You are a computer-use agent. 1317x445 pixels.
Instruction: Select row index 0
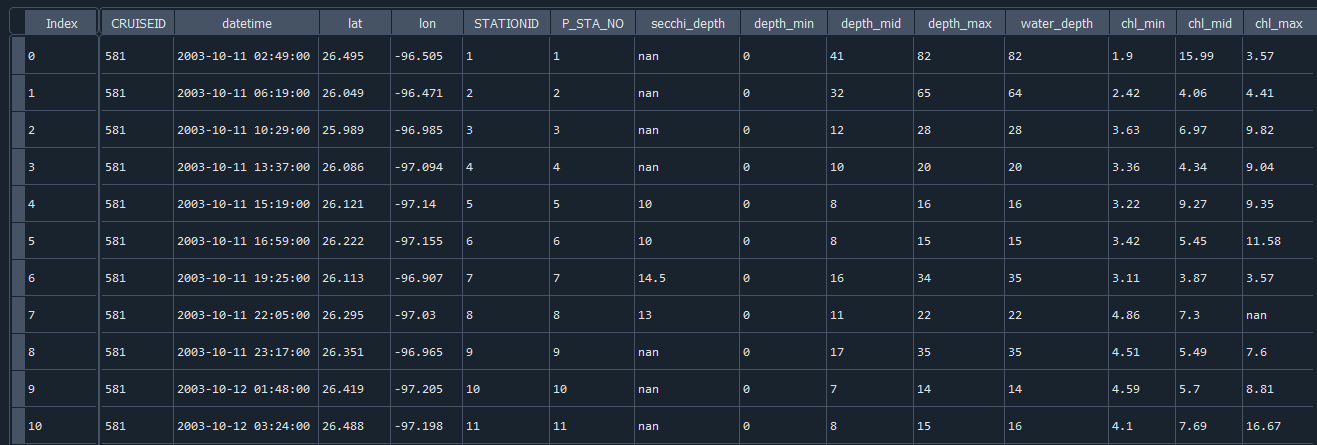pyautogui.click(x=61, y=56)
